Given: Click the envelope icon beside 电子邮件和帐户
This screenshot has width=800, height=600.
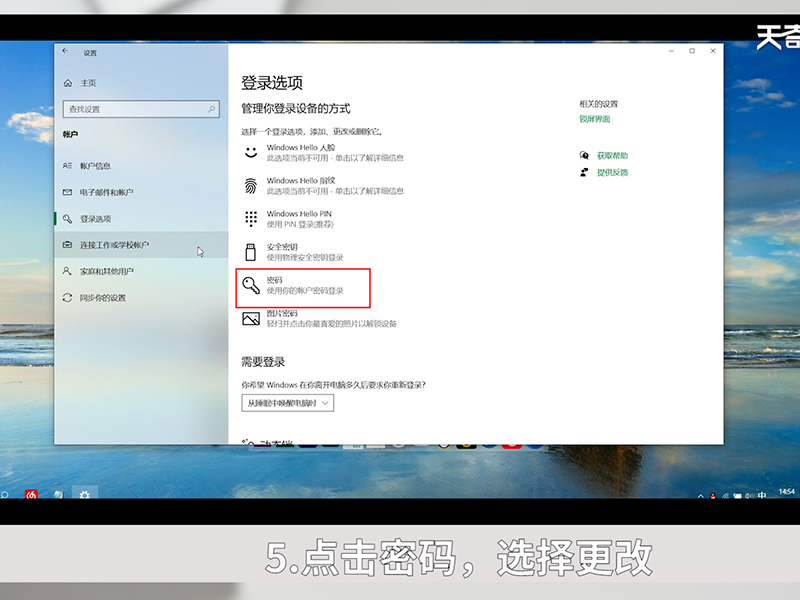Looking at the screenshot, I should click(x=67, y=192).
